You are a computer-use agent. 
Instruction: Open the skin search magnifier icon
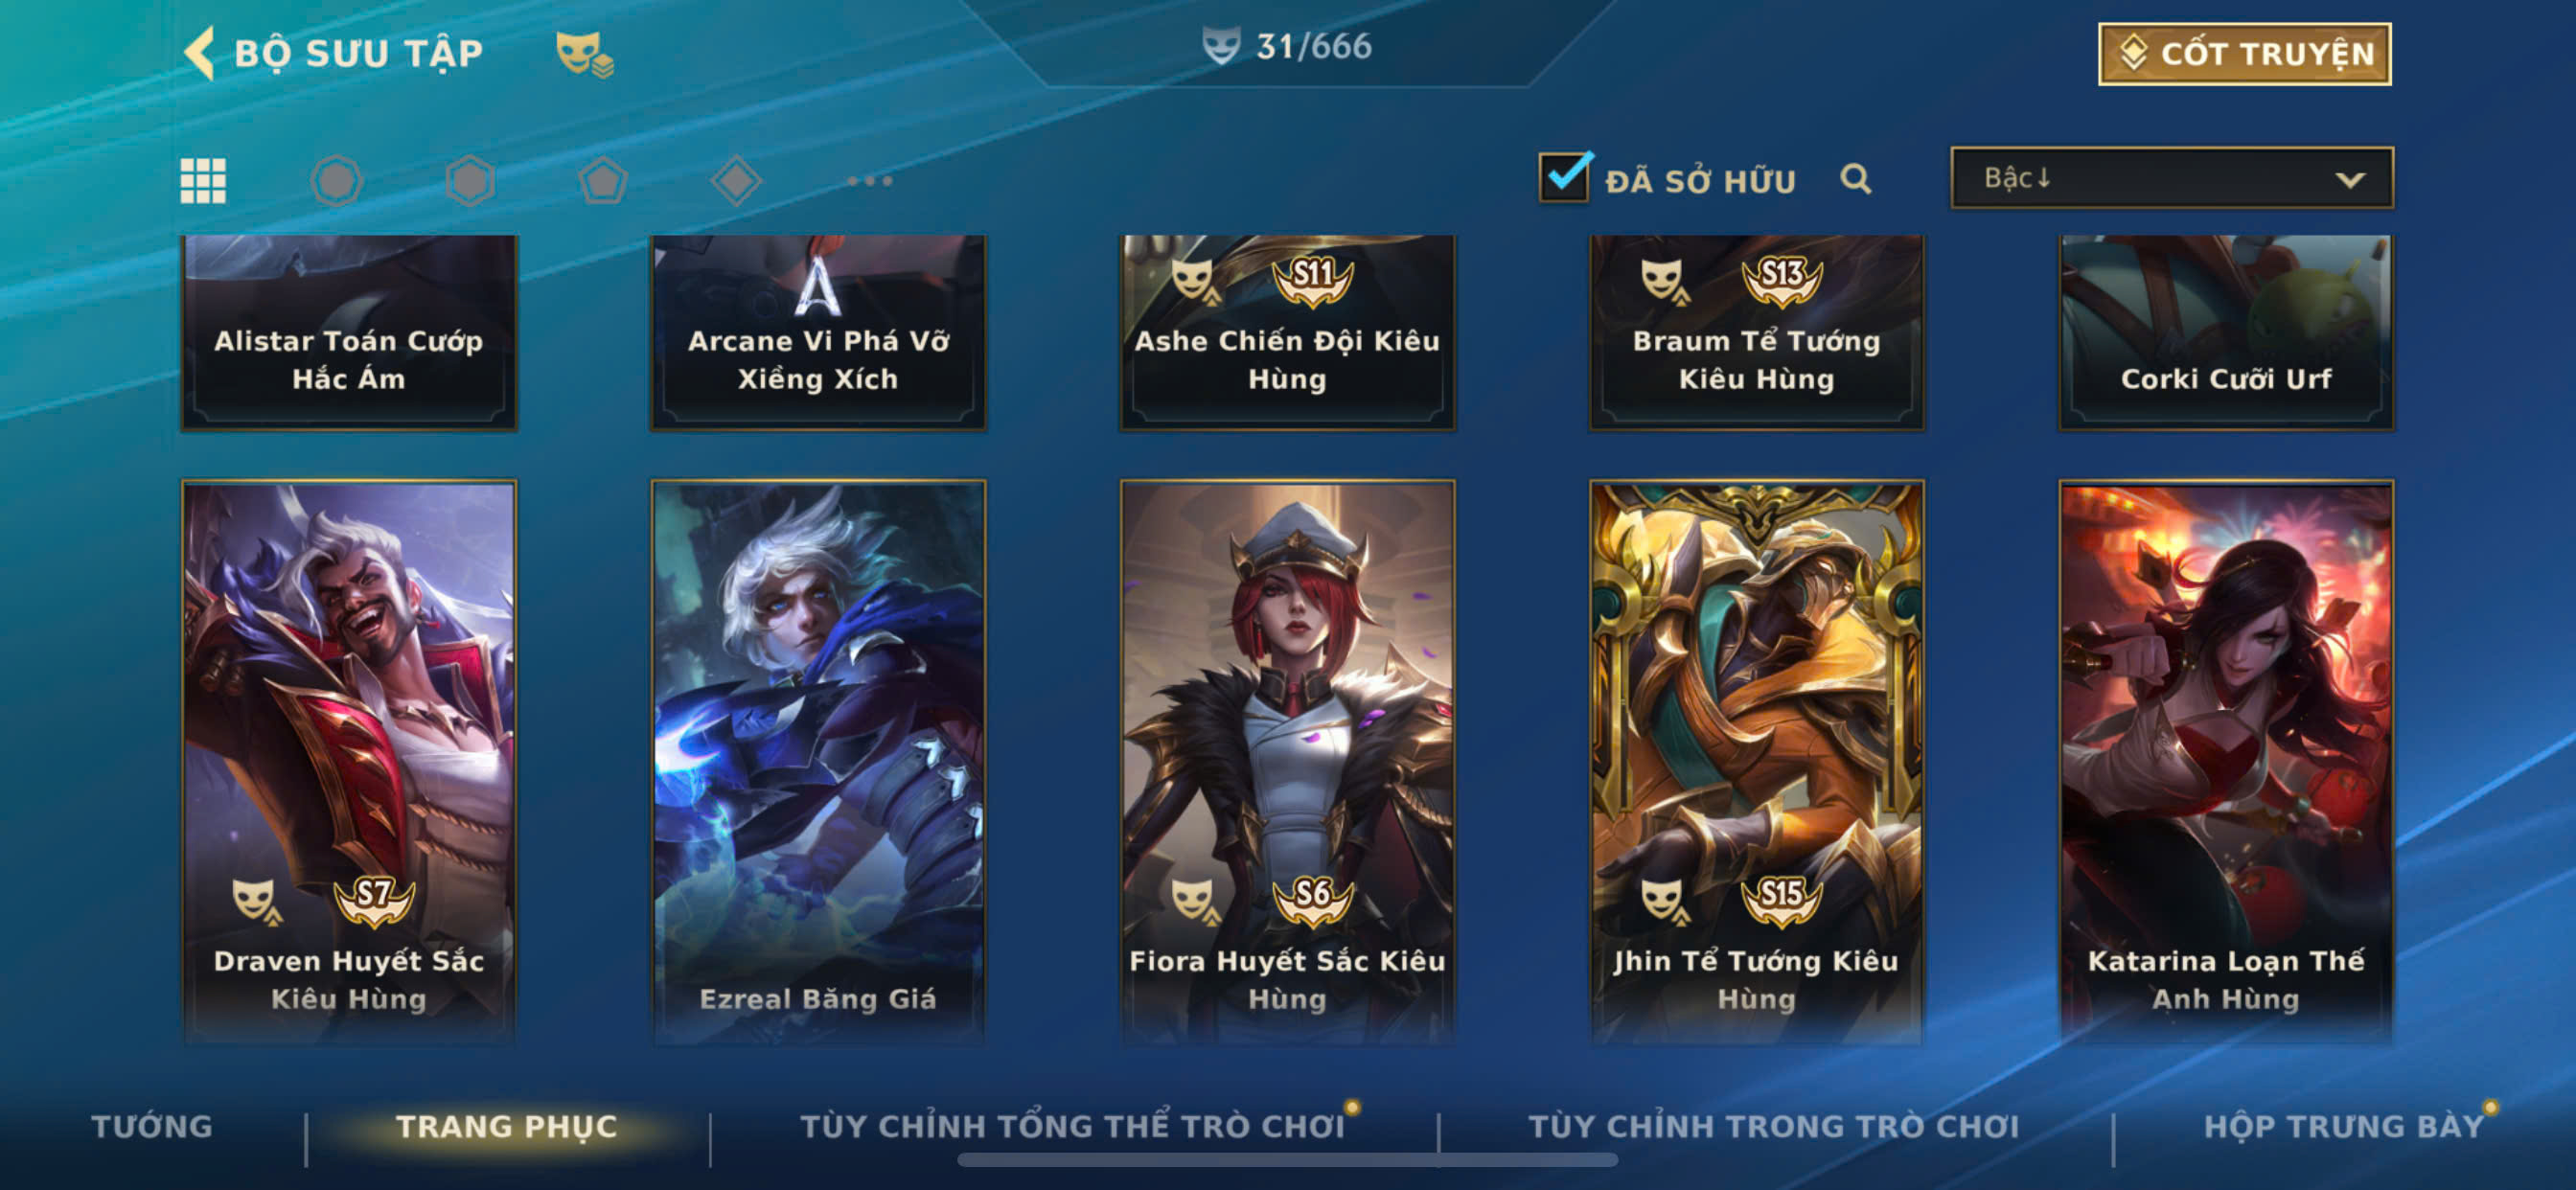[1855, 179]
